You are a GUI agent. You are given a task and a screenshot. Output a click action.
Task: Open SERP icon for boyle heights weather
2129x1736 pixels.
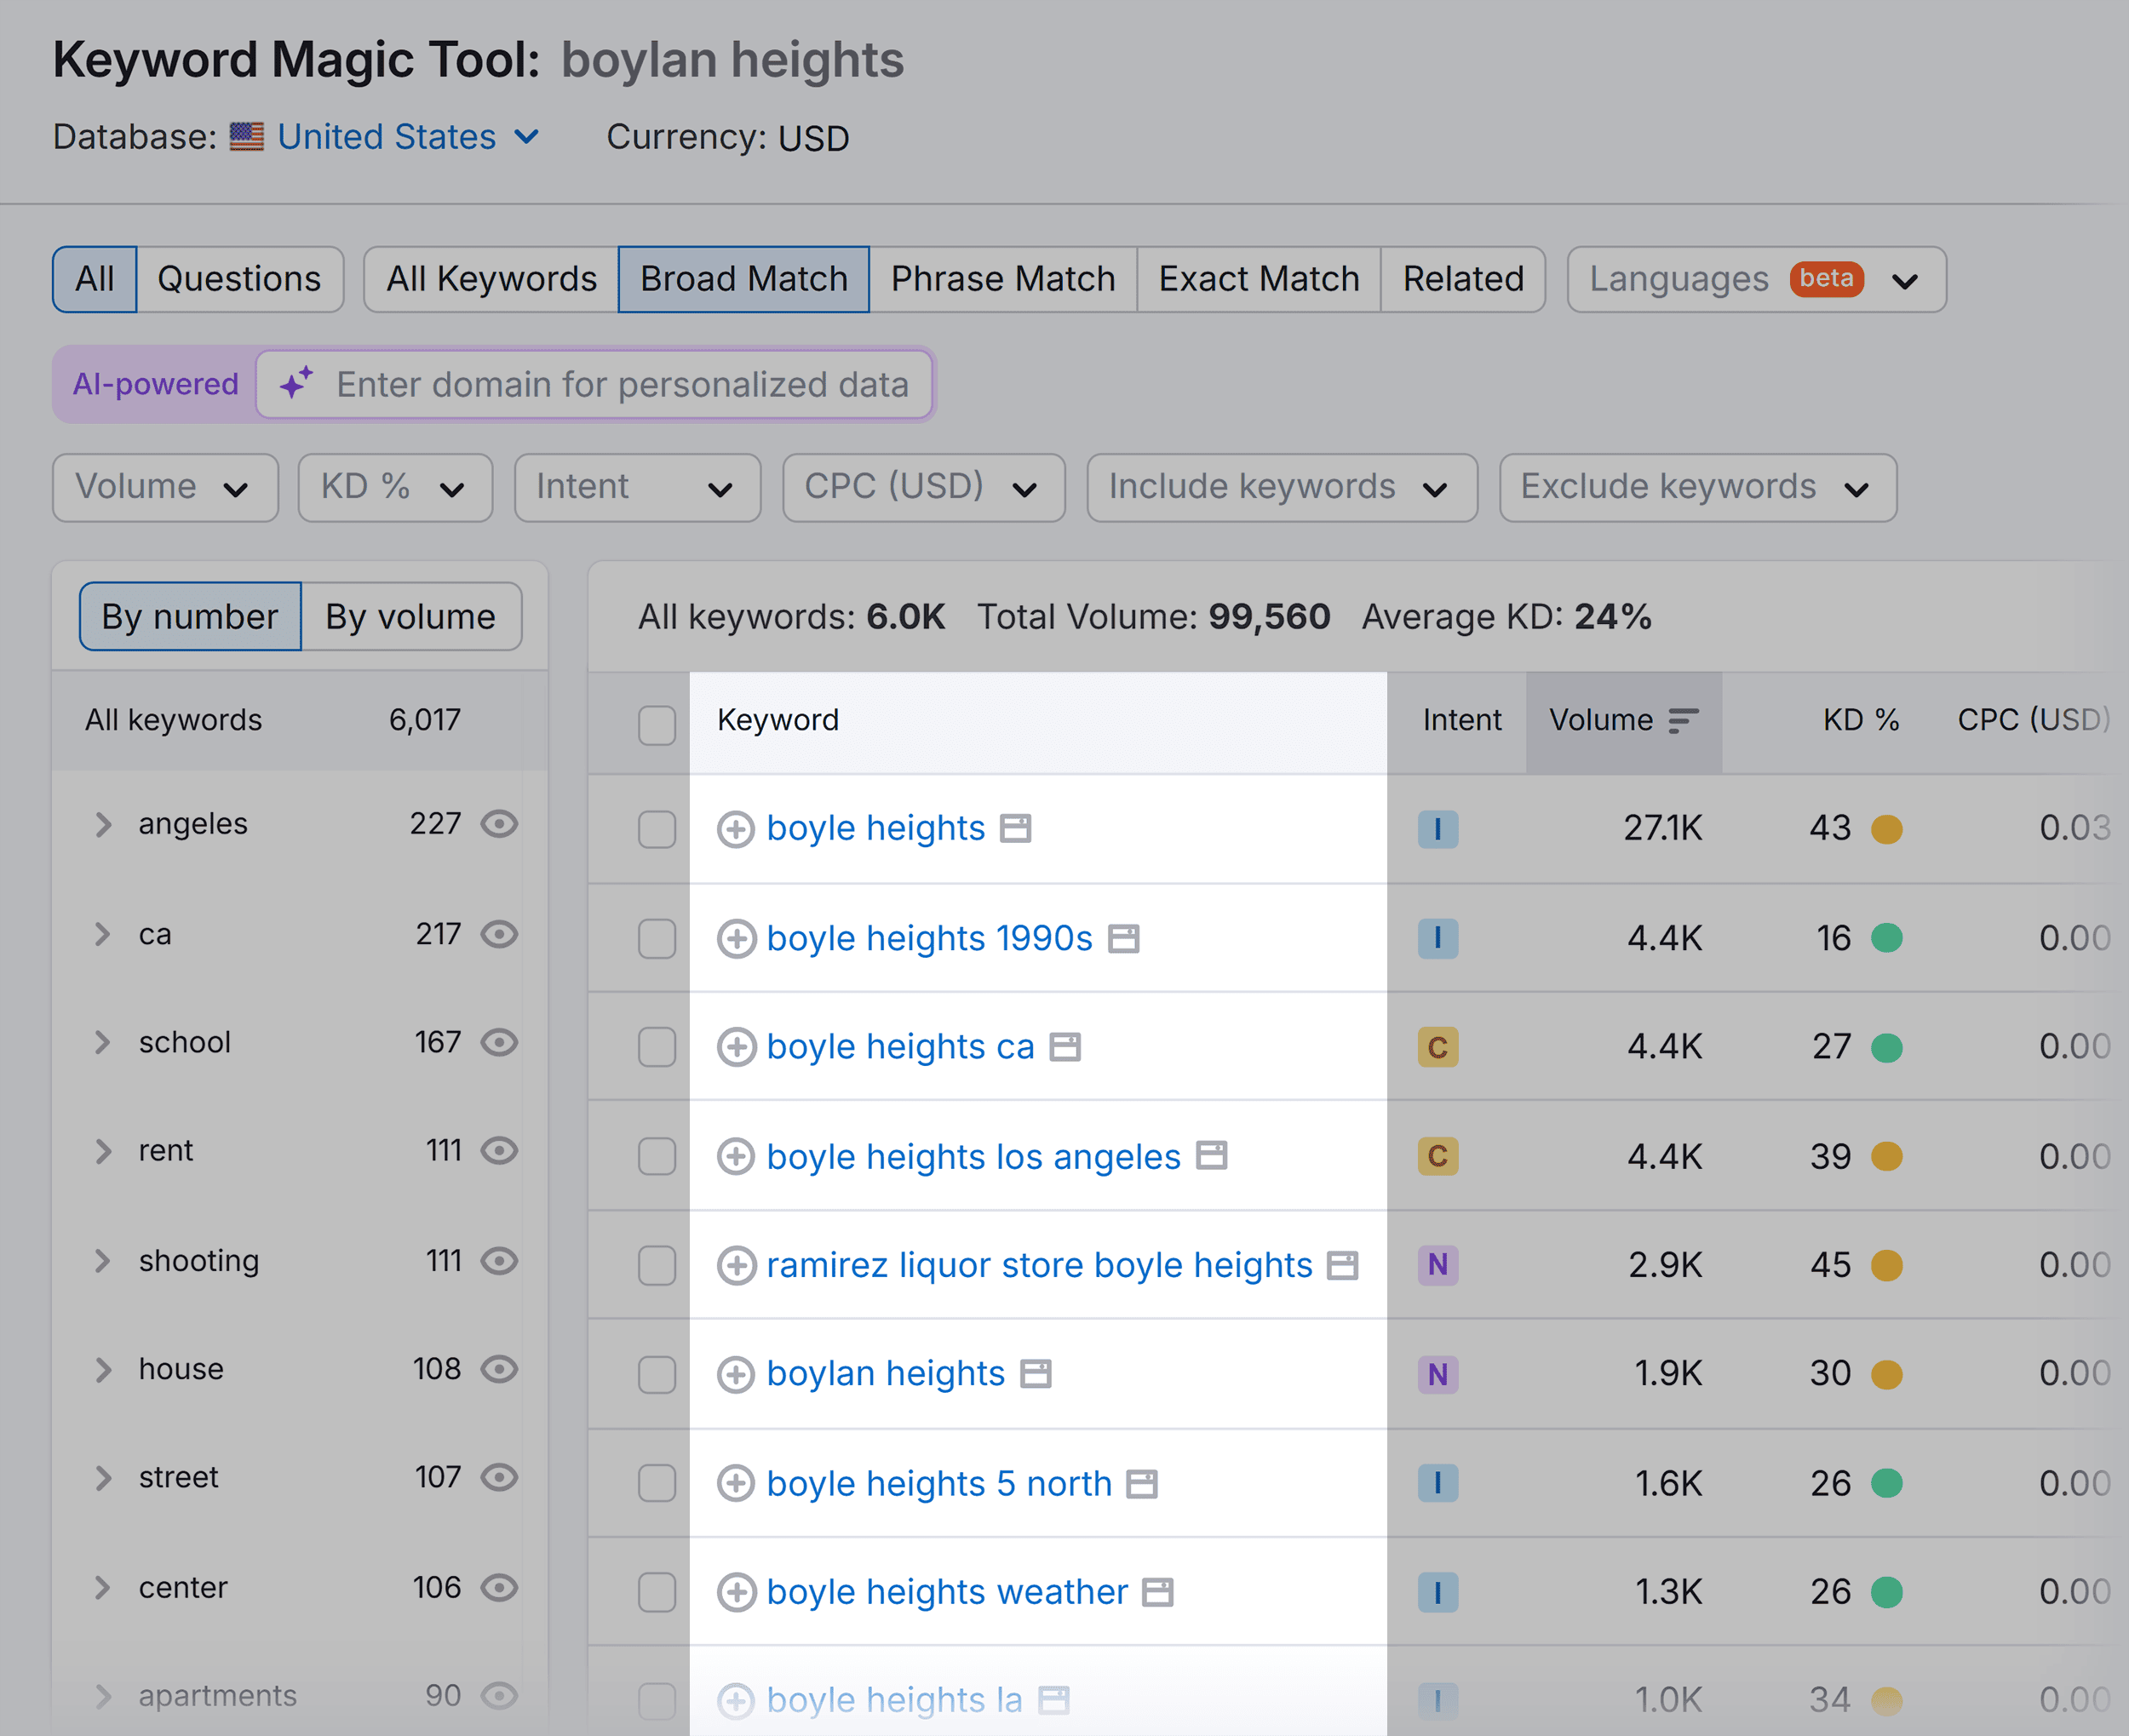[x=1158, y=1592]
